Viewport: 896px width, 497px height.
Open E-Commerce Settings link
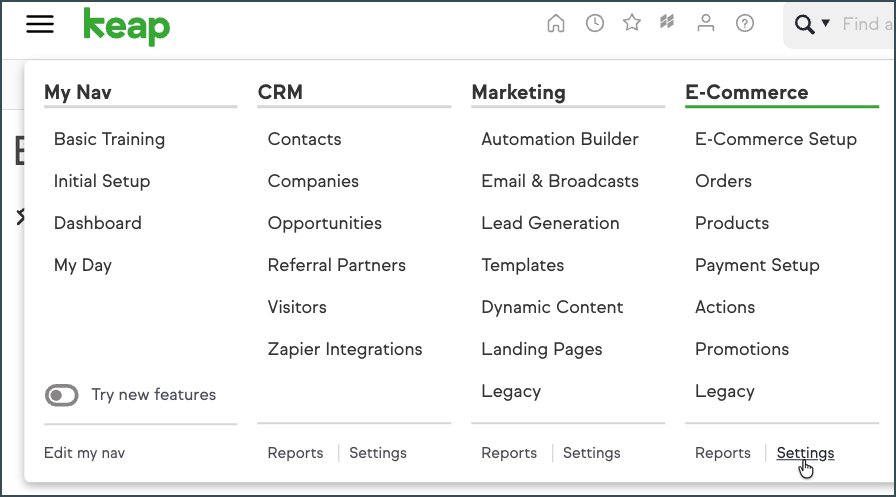[x=805, y=452]
